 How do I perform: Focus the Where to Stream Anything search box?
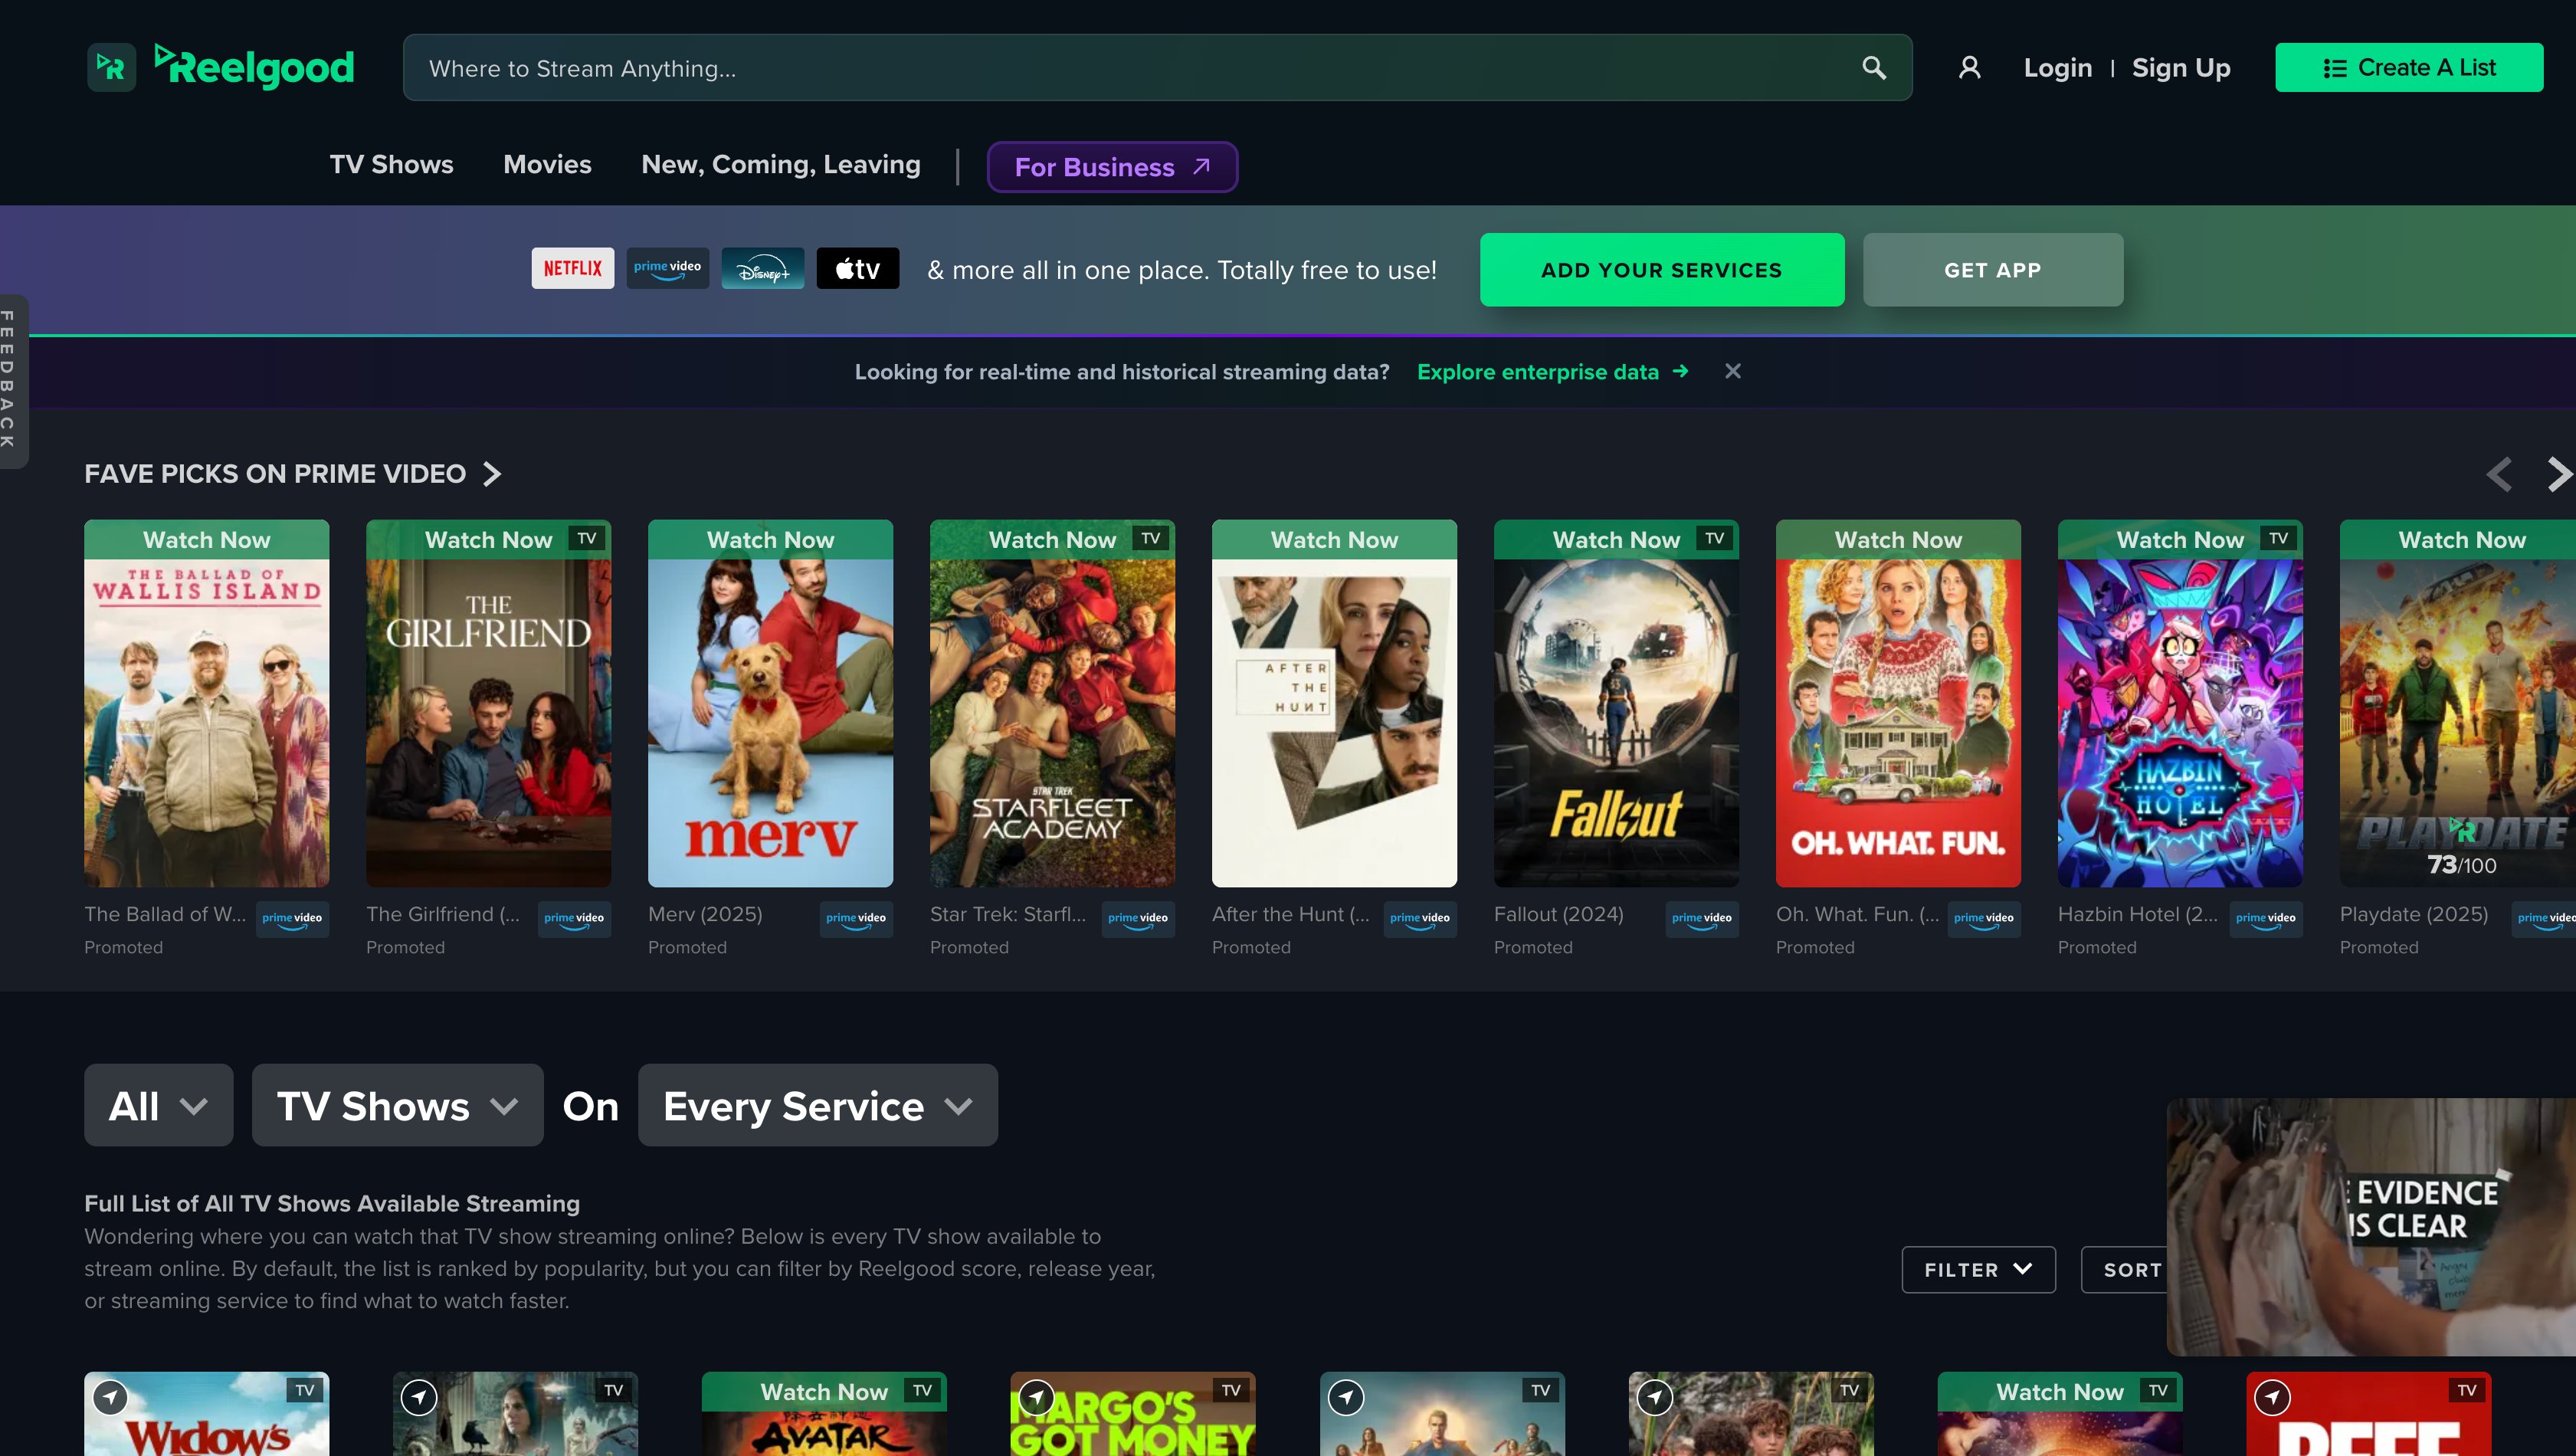[x=1157, y=68]
